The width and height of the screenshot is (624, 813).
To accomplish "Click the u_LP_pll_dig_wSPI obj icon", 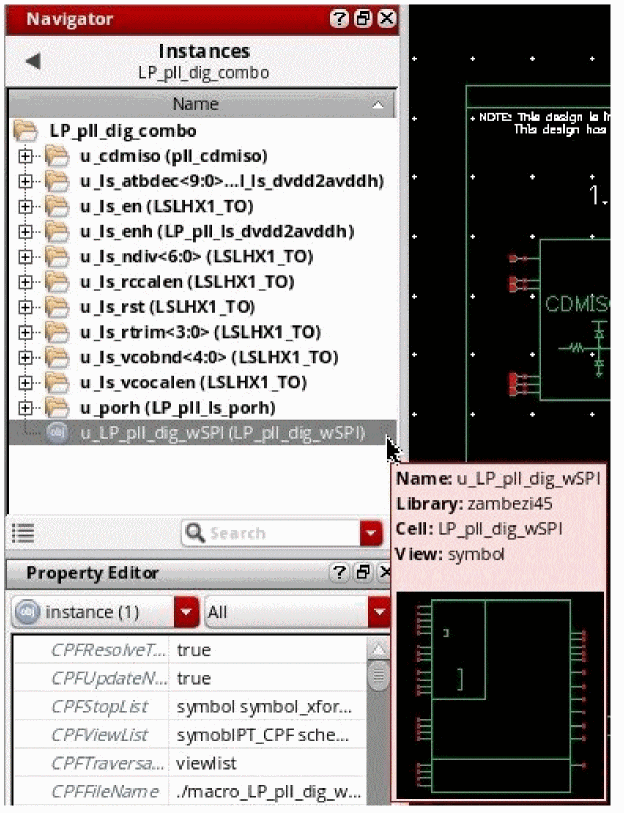I will (x=57, y=432).
